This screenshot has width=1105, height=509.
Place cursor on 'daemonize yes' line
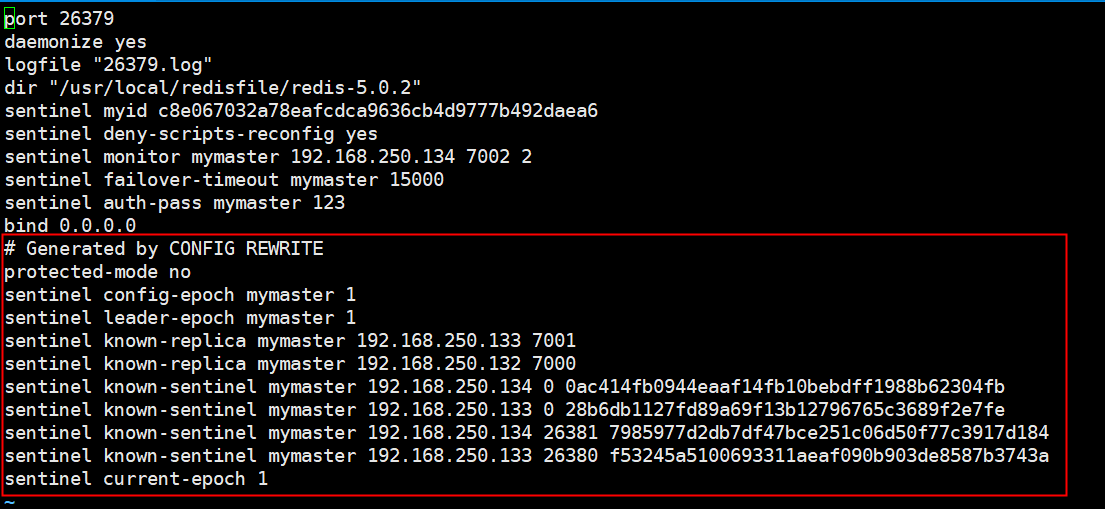[x=75, y=42]
